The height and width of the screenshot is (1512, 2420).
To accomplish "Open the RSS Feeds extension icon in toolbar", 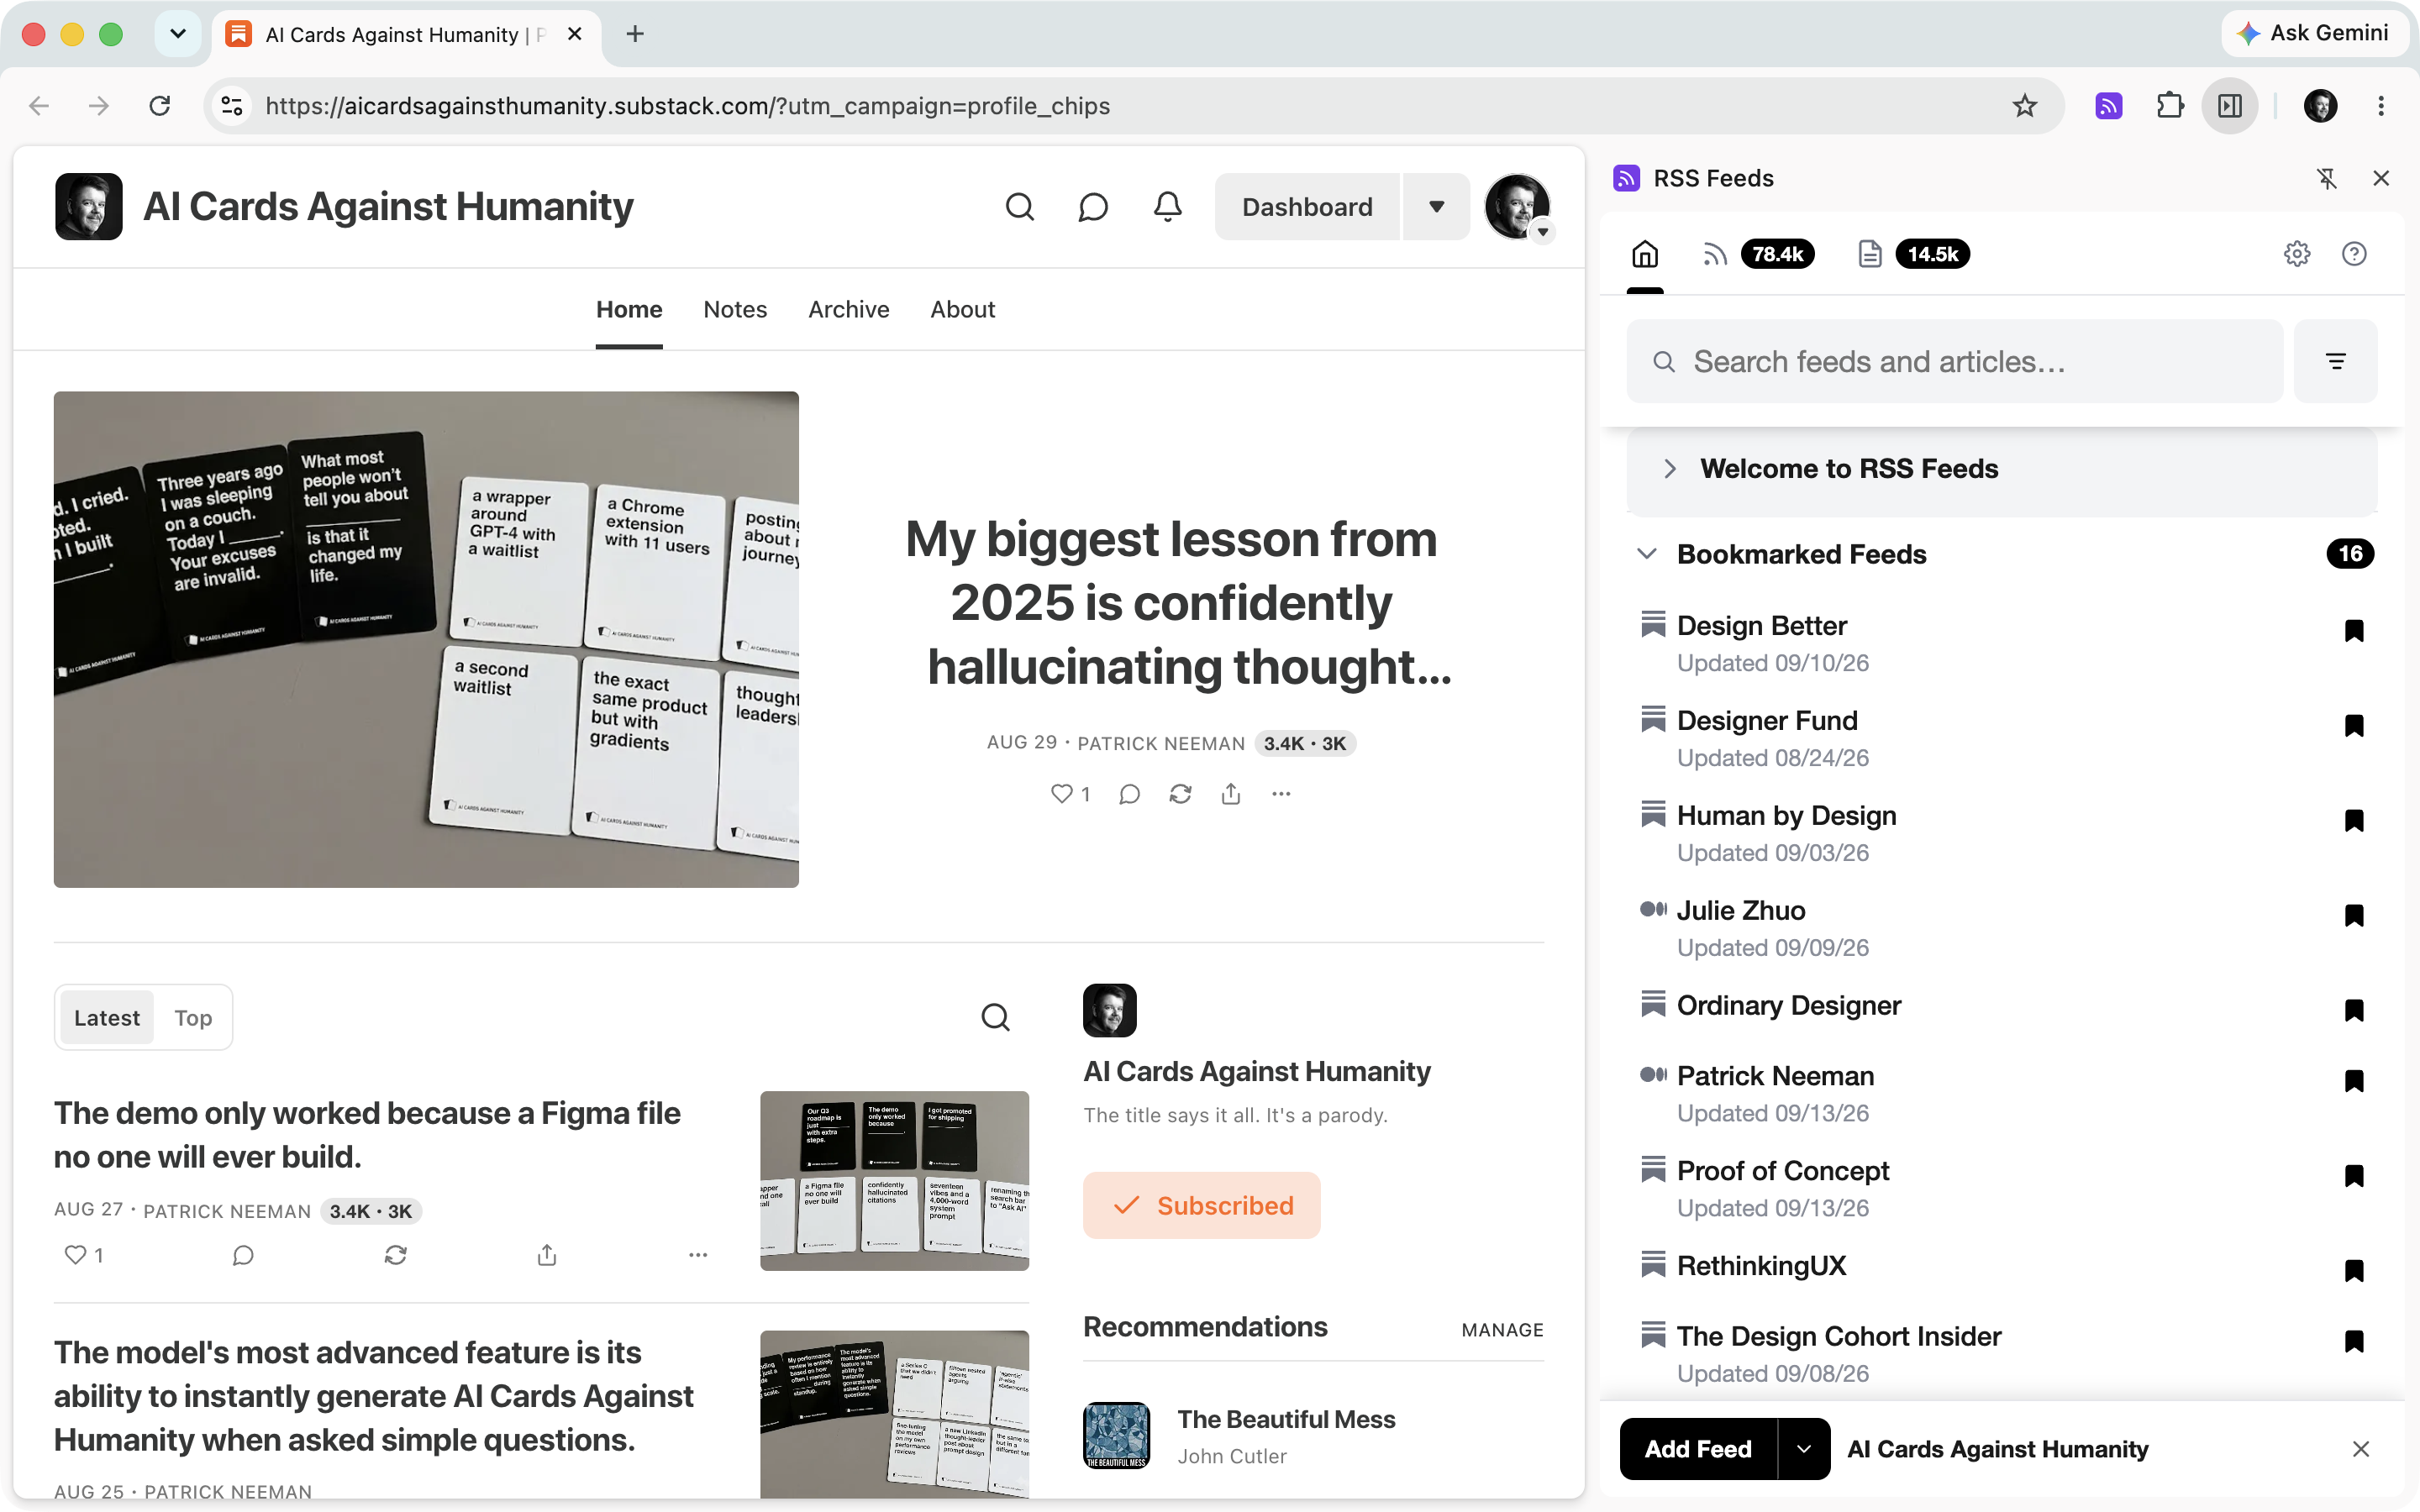I will click(2108, 106).
